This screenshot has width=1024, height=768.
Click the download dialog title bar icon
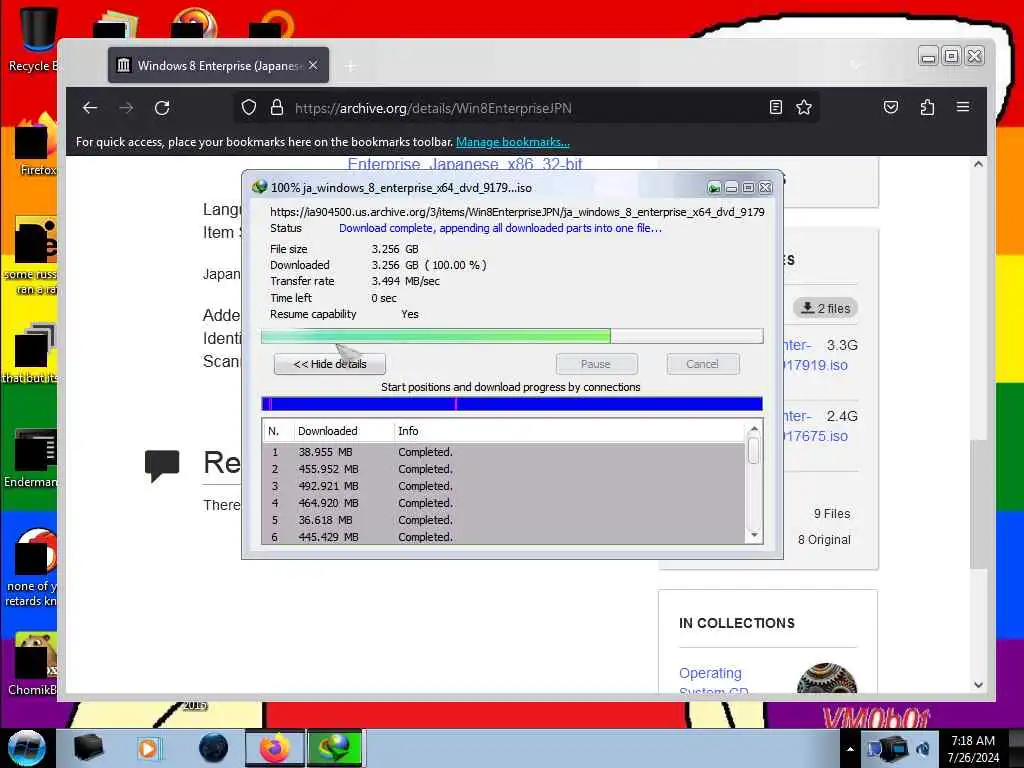(259, 187)
